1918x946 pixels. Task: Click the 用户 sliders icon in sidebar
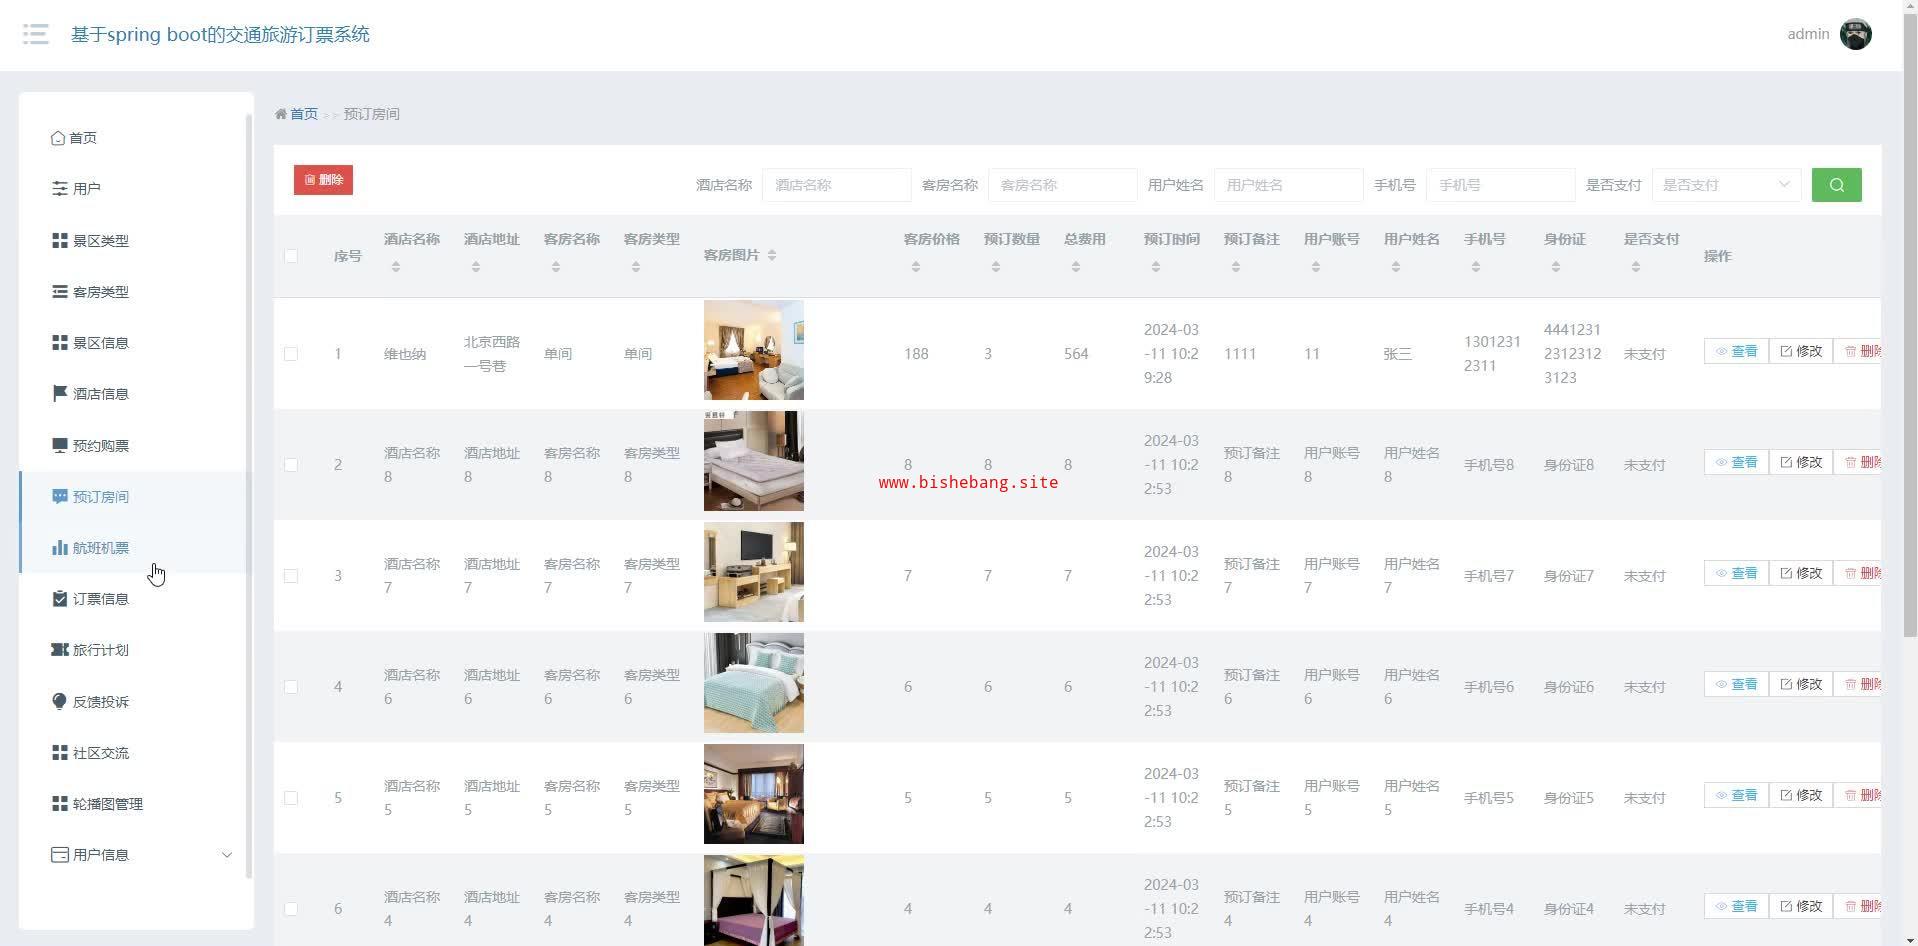click(60, 189)
